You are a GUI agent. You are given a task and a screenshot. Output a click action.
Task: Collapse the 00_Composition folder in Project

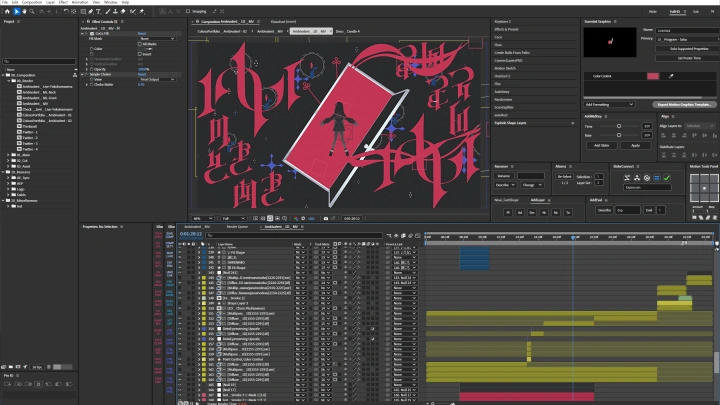4,75
